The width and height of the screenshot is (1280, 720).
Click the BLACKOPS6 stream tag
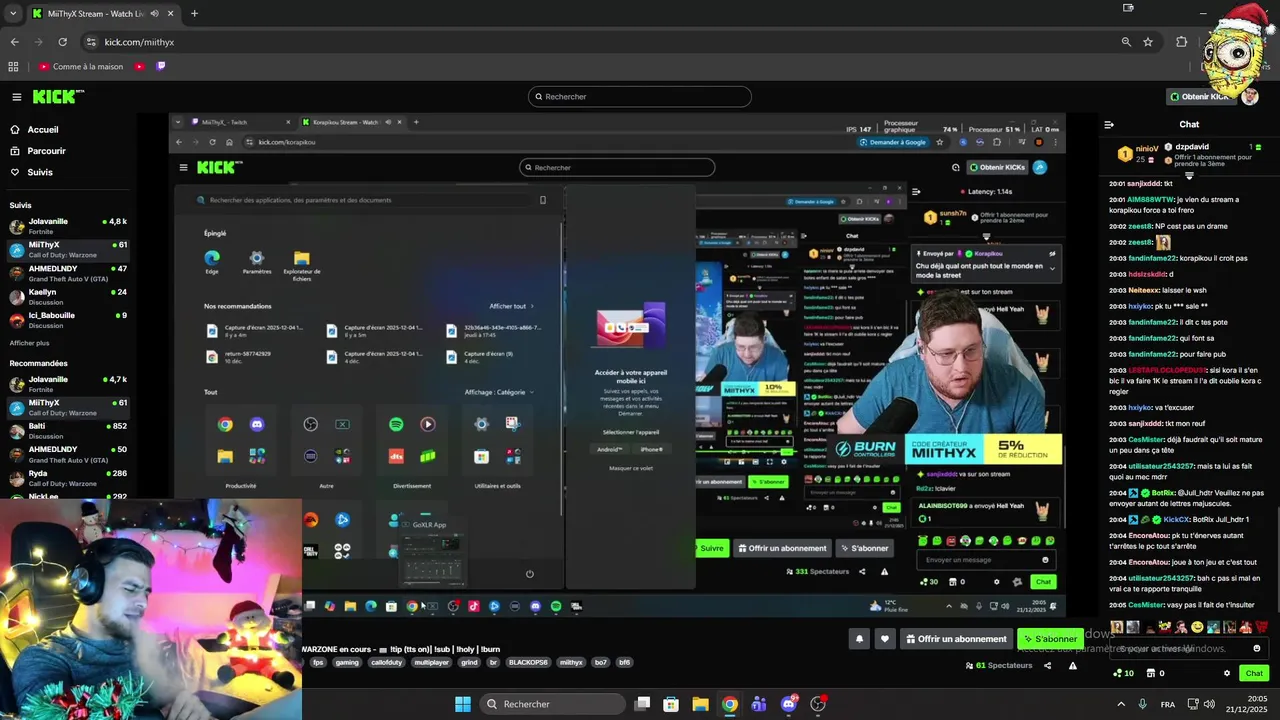pyautogui.click(x=528, y=662)
